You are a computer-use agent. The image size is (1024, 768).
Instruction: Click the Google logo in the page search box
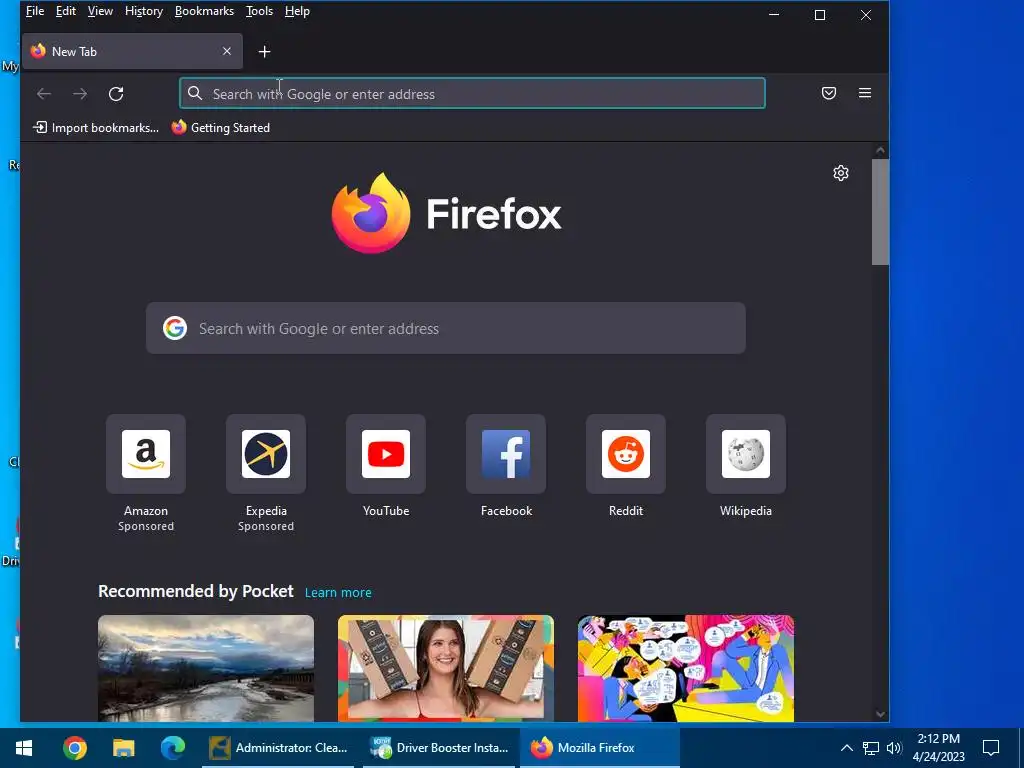[175, 328]
